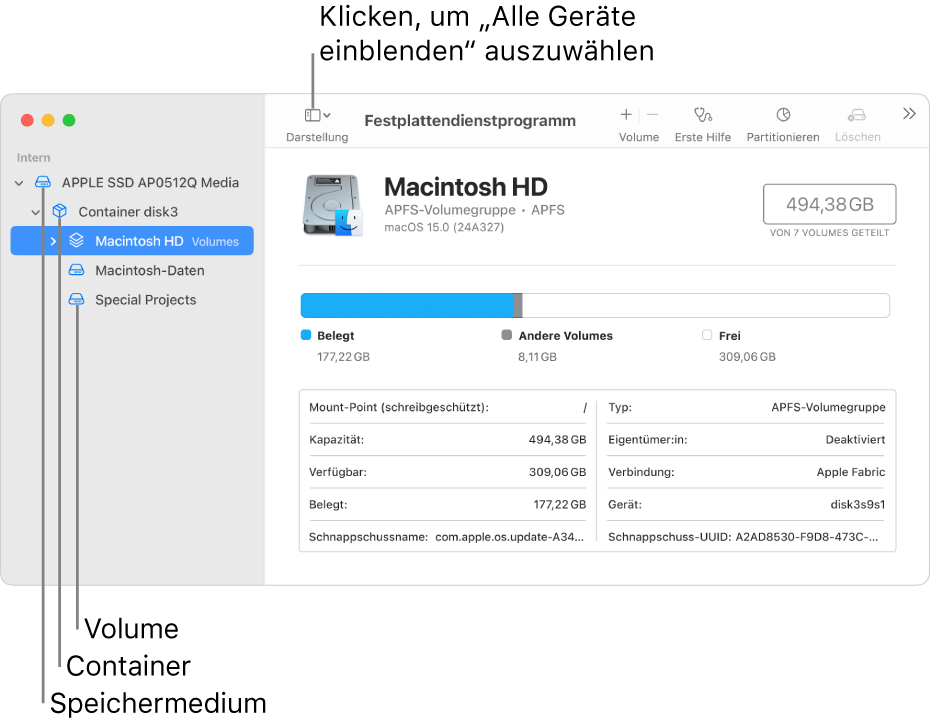Screen dimensions: 931x726
Task: Click the Schnappschuss-UUID value A2AD8530
Action: coord(807,537)
